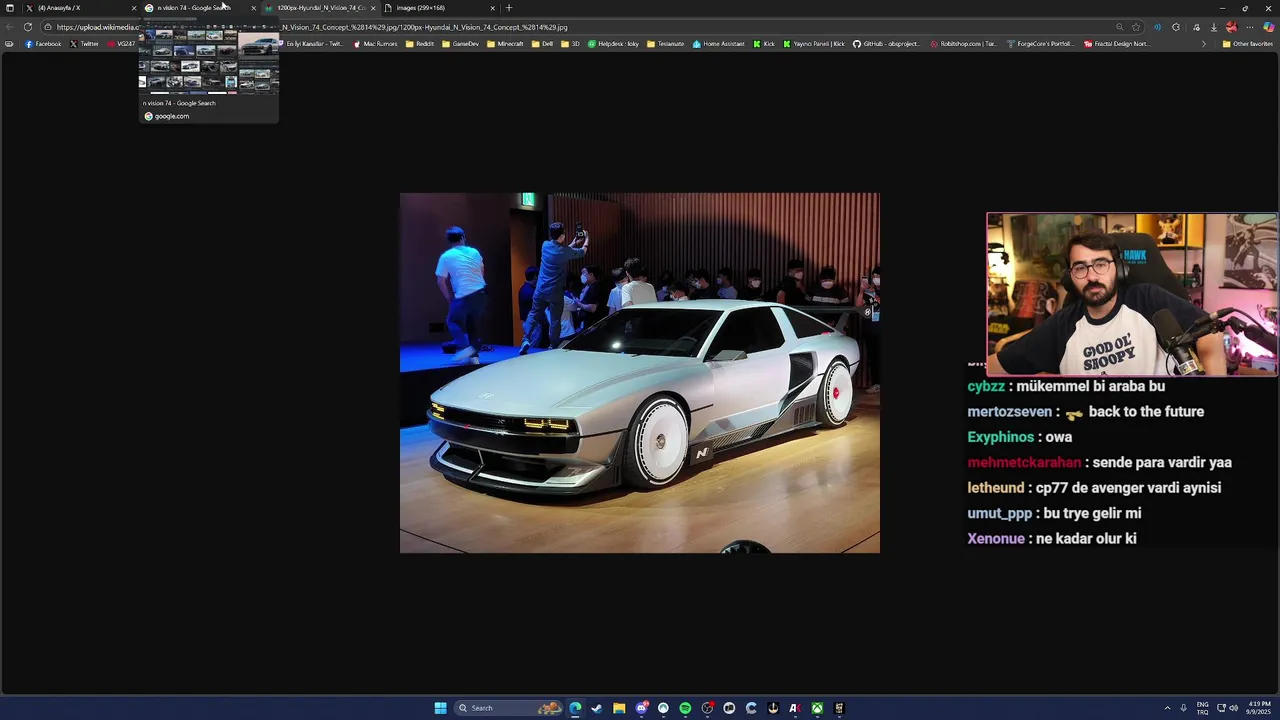Open the favorites list icon
The image size is (1280, 720).
[x=1196, y=27]
